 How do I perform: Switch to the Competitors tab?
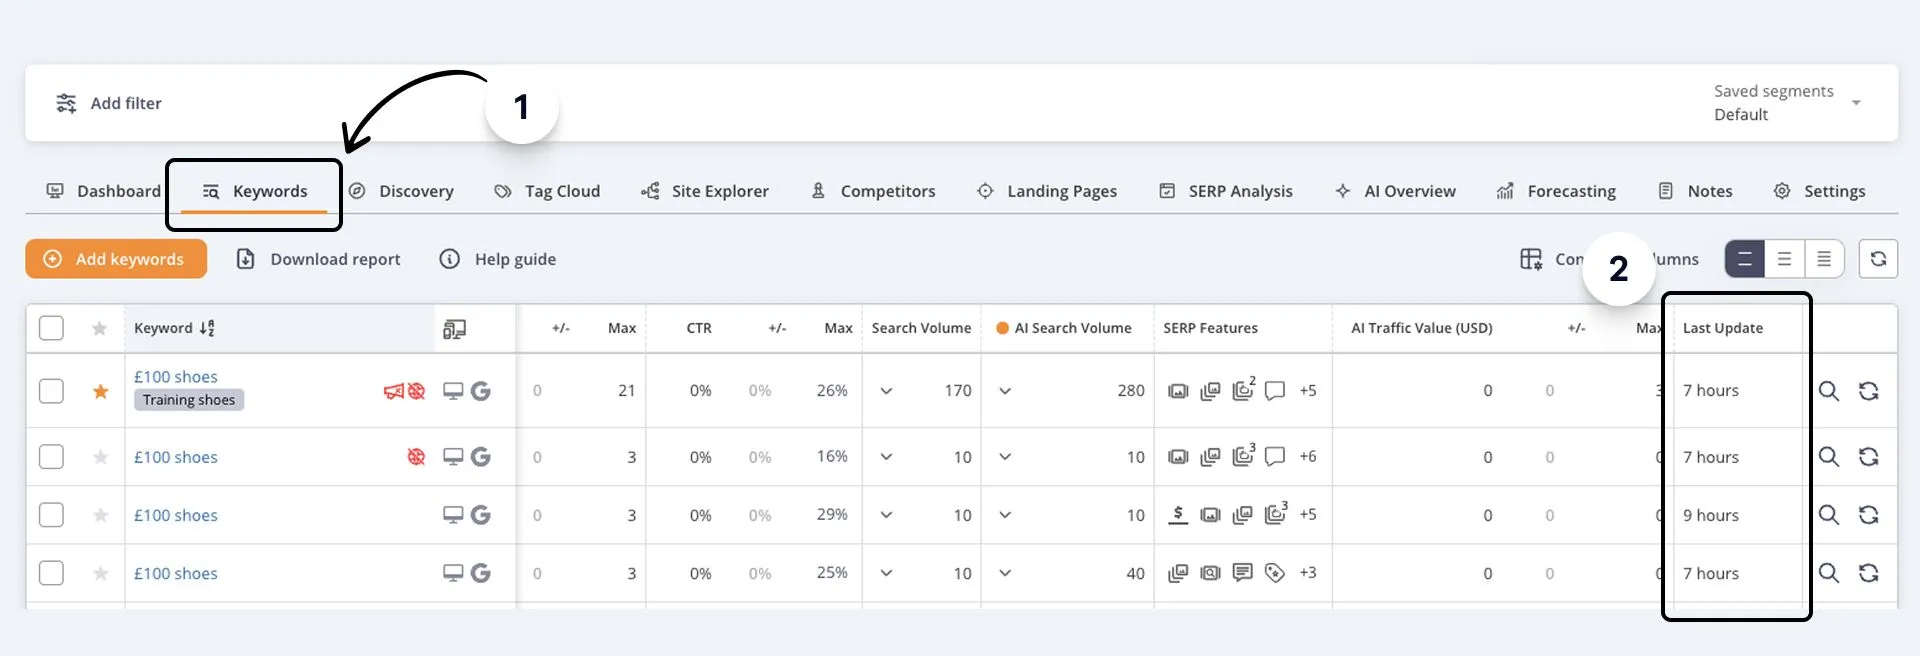coord(873,191)
